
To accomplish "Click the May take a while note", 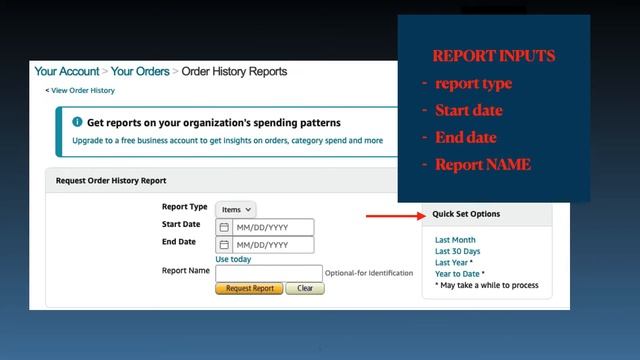I will click(487, 285).
